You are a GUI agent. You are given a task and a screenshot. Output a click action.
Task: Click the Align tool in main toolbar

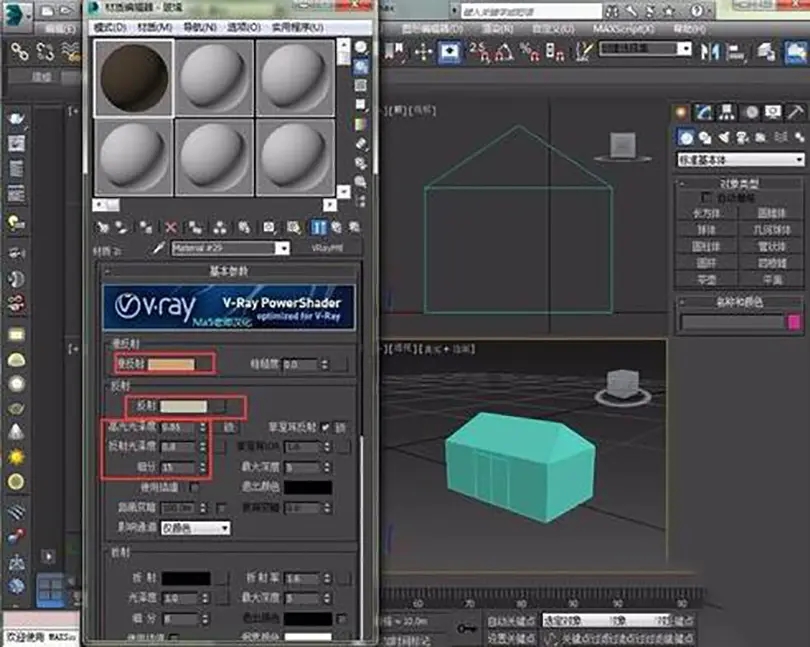click(x=736, y=52)
